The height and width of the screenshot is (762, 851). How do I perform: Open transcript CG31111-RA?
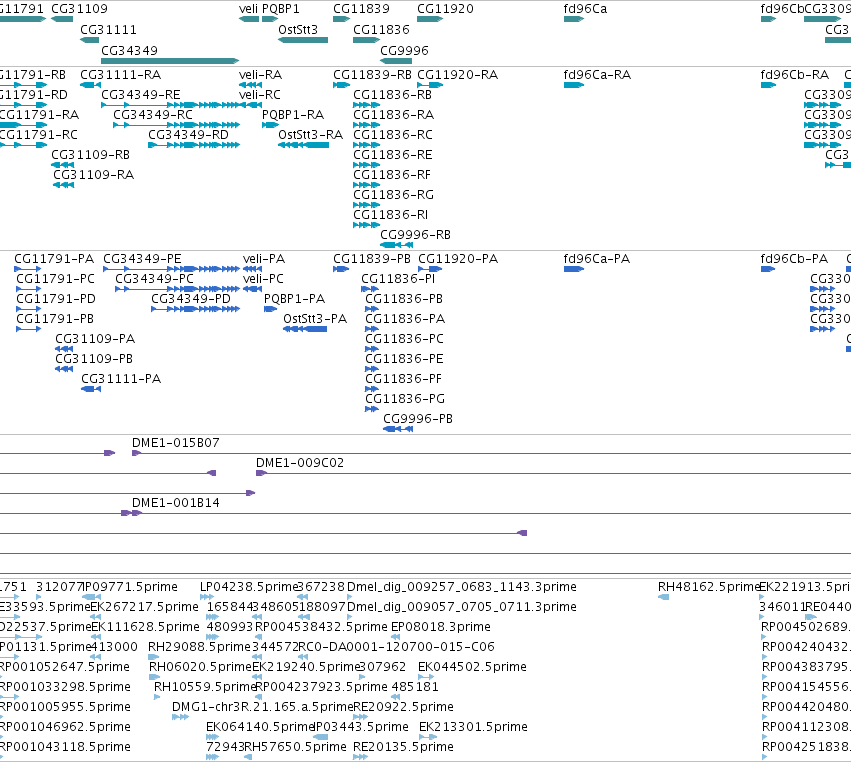[120, 74]
